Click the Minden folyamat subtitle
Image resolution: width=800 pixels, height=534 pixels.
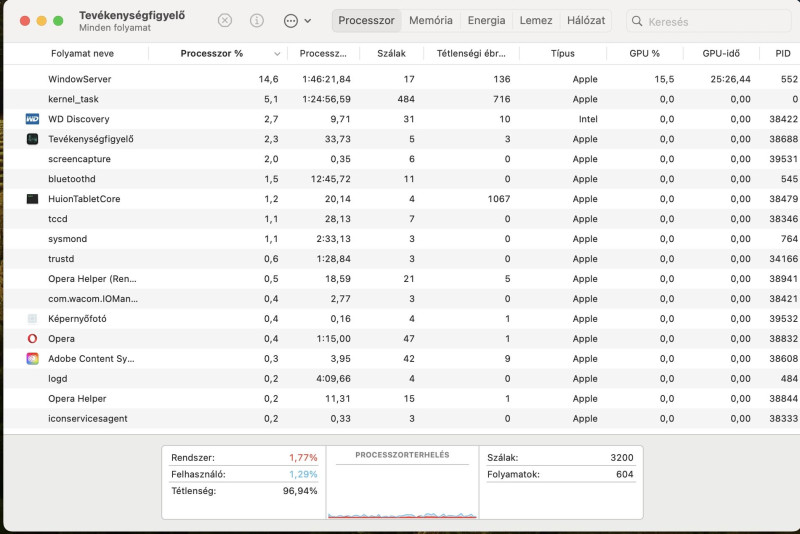point(115,28)
